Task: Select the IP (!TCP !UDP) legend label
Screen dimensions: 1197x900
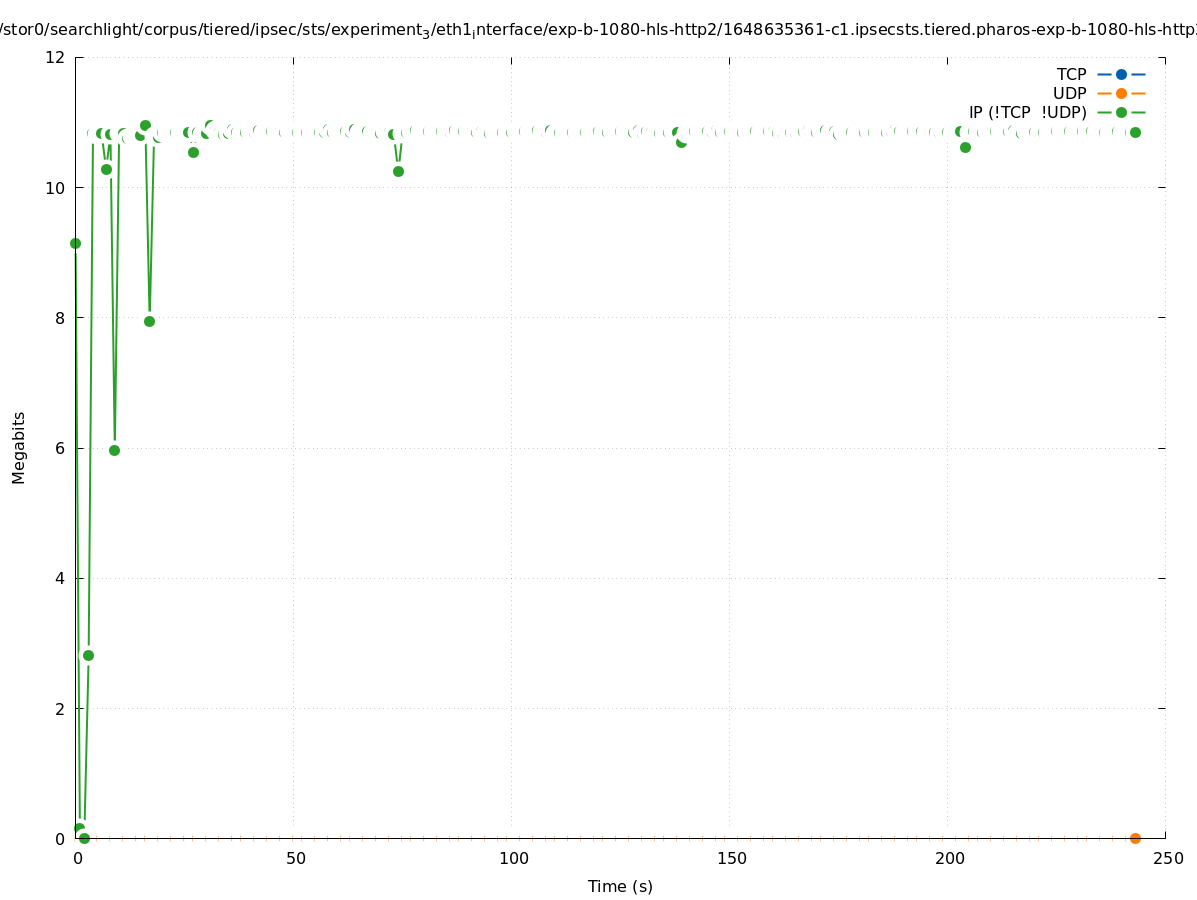Action: coord(1027,113)
